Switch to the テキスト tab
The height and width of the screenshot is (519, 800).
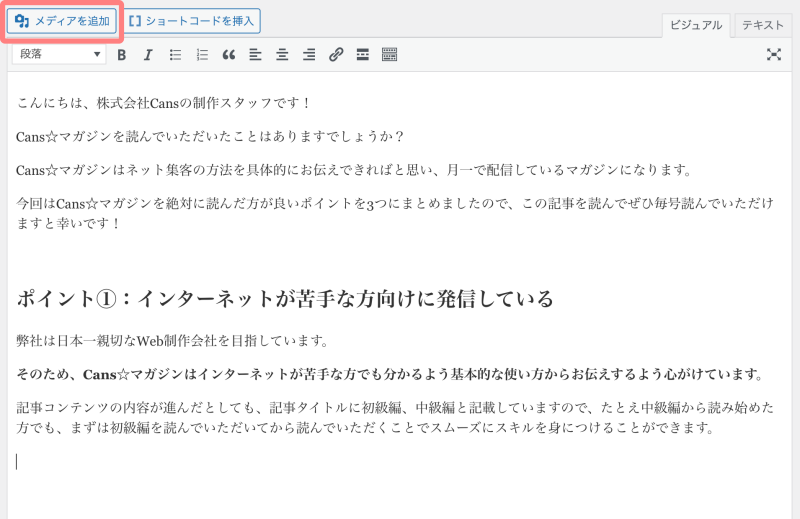[762, 25]
